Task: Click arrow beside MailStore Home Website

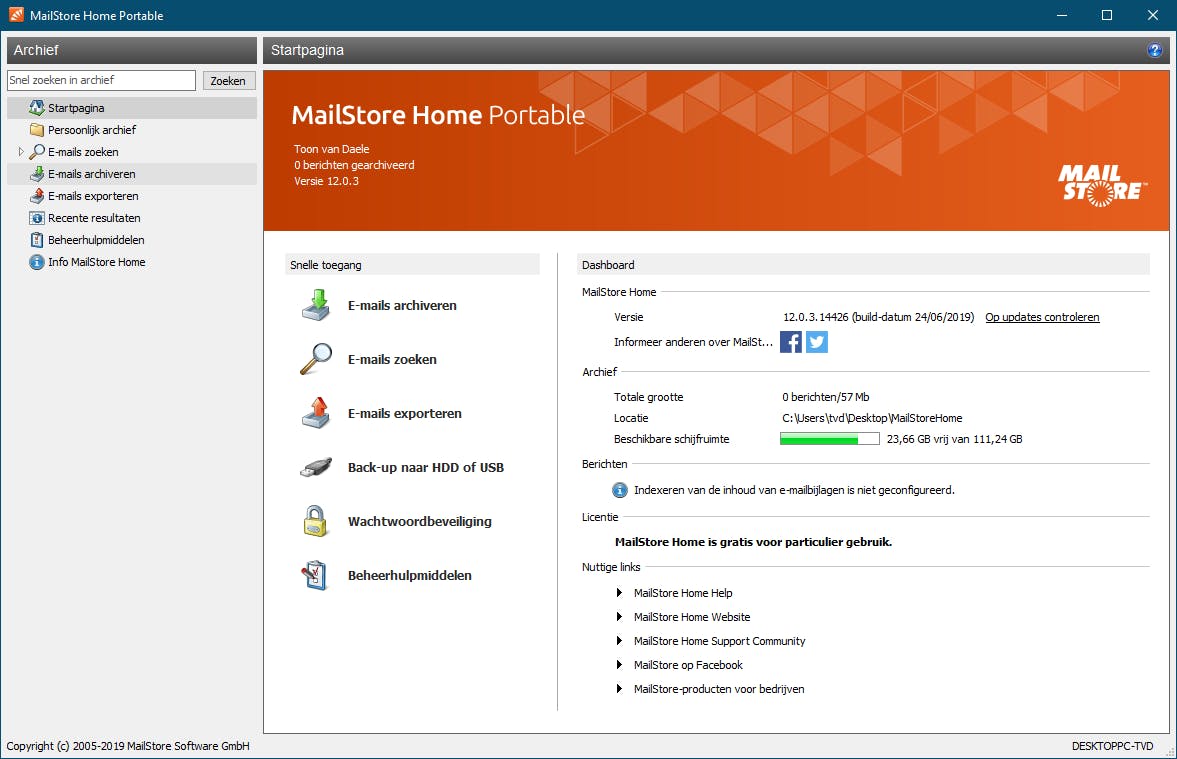Action: tap(619, 617)
